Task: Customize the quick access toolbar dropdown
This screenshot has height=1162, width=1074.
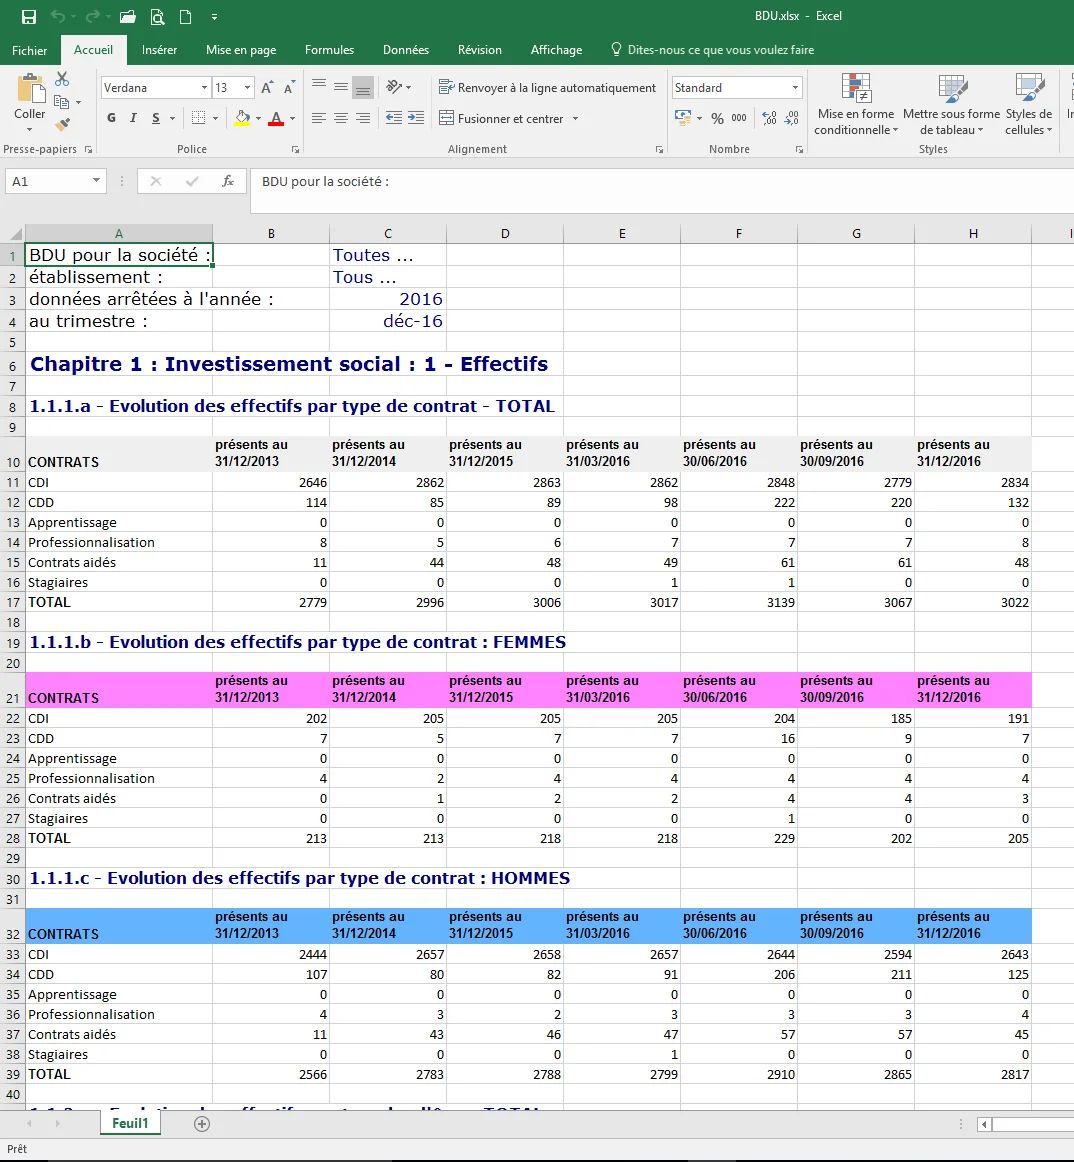Action: click(214, 16)
